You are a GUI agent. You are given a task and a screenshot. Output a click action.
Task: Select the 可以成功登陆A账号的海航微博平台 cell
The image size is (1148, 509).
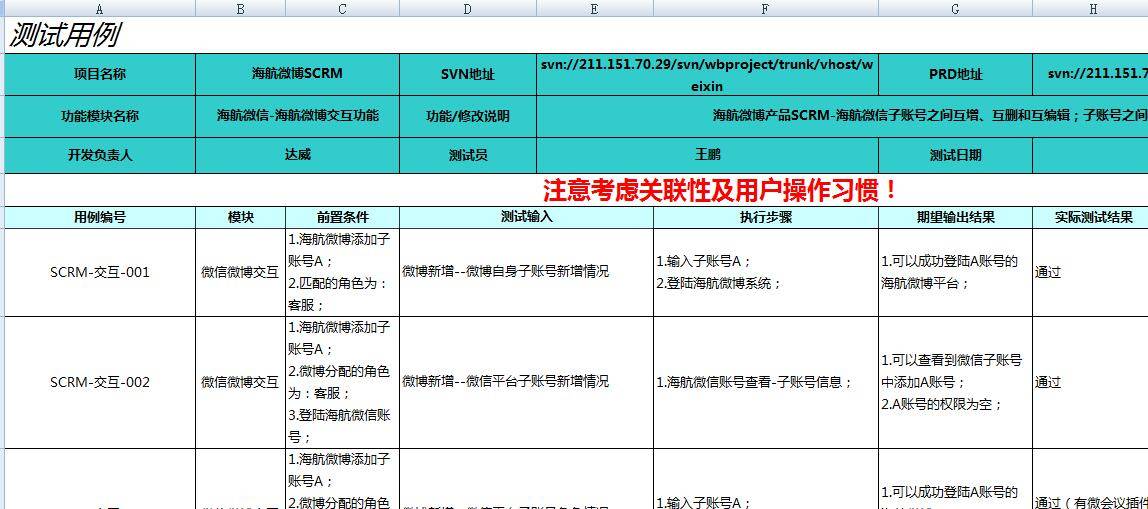click(955, 272)
